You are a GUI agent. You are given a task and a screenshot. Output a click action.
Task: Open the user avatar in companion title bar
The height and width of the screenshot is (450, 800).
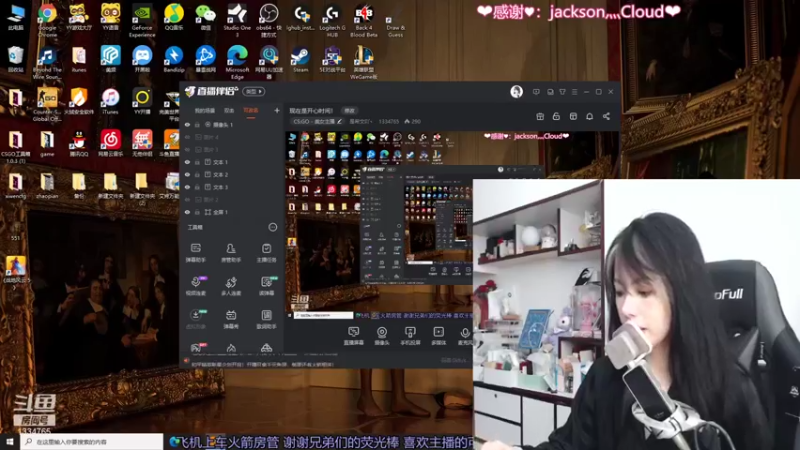(x=516, y=91)
